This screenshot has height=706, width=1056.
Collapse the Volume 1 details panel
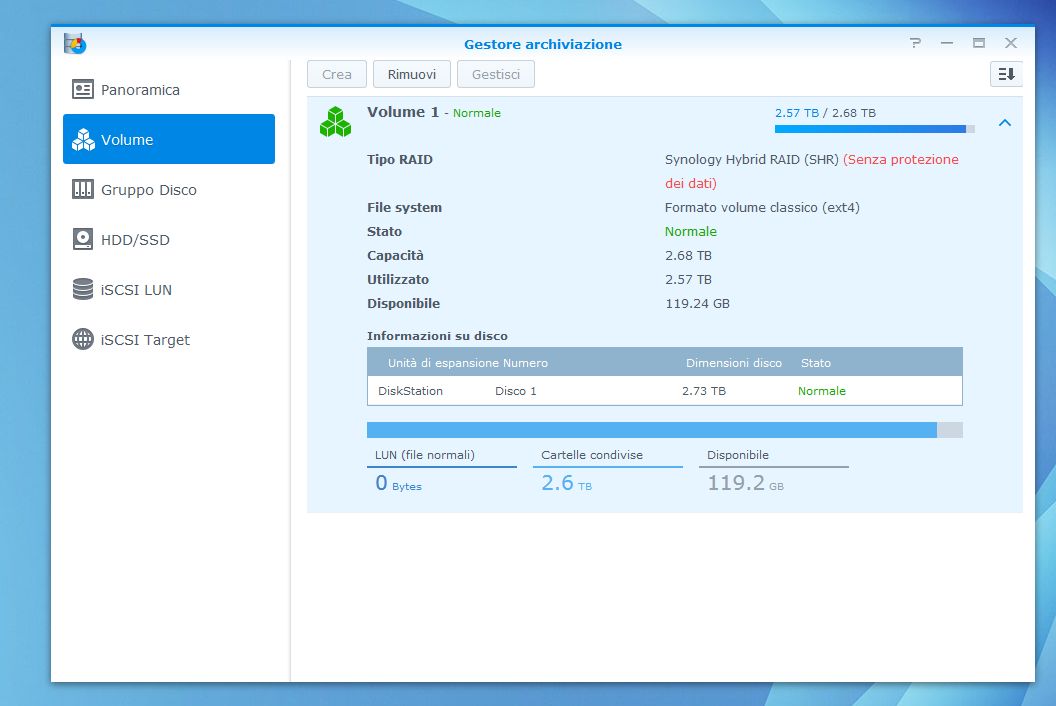1005,123
